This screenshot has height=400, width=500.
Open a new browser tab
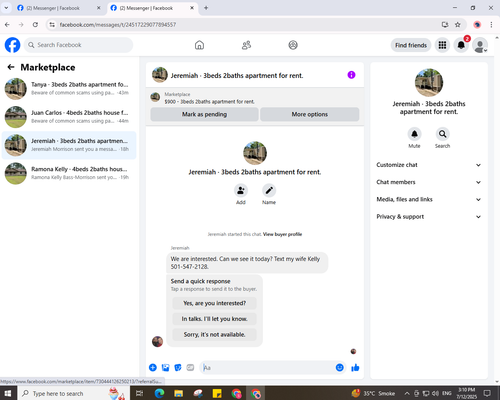click(x=206, y=8)
